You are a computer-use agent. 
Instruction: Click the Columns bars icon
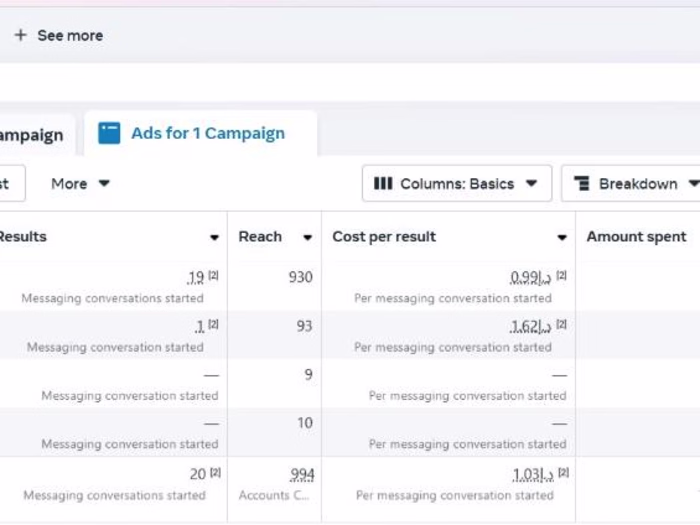(383, 184)
